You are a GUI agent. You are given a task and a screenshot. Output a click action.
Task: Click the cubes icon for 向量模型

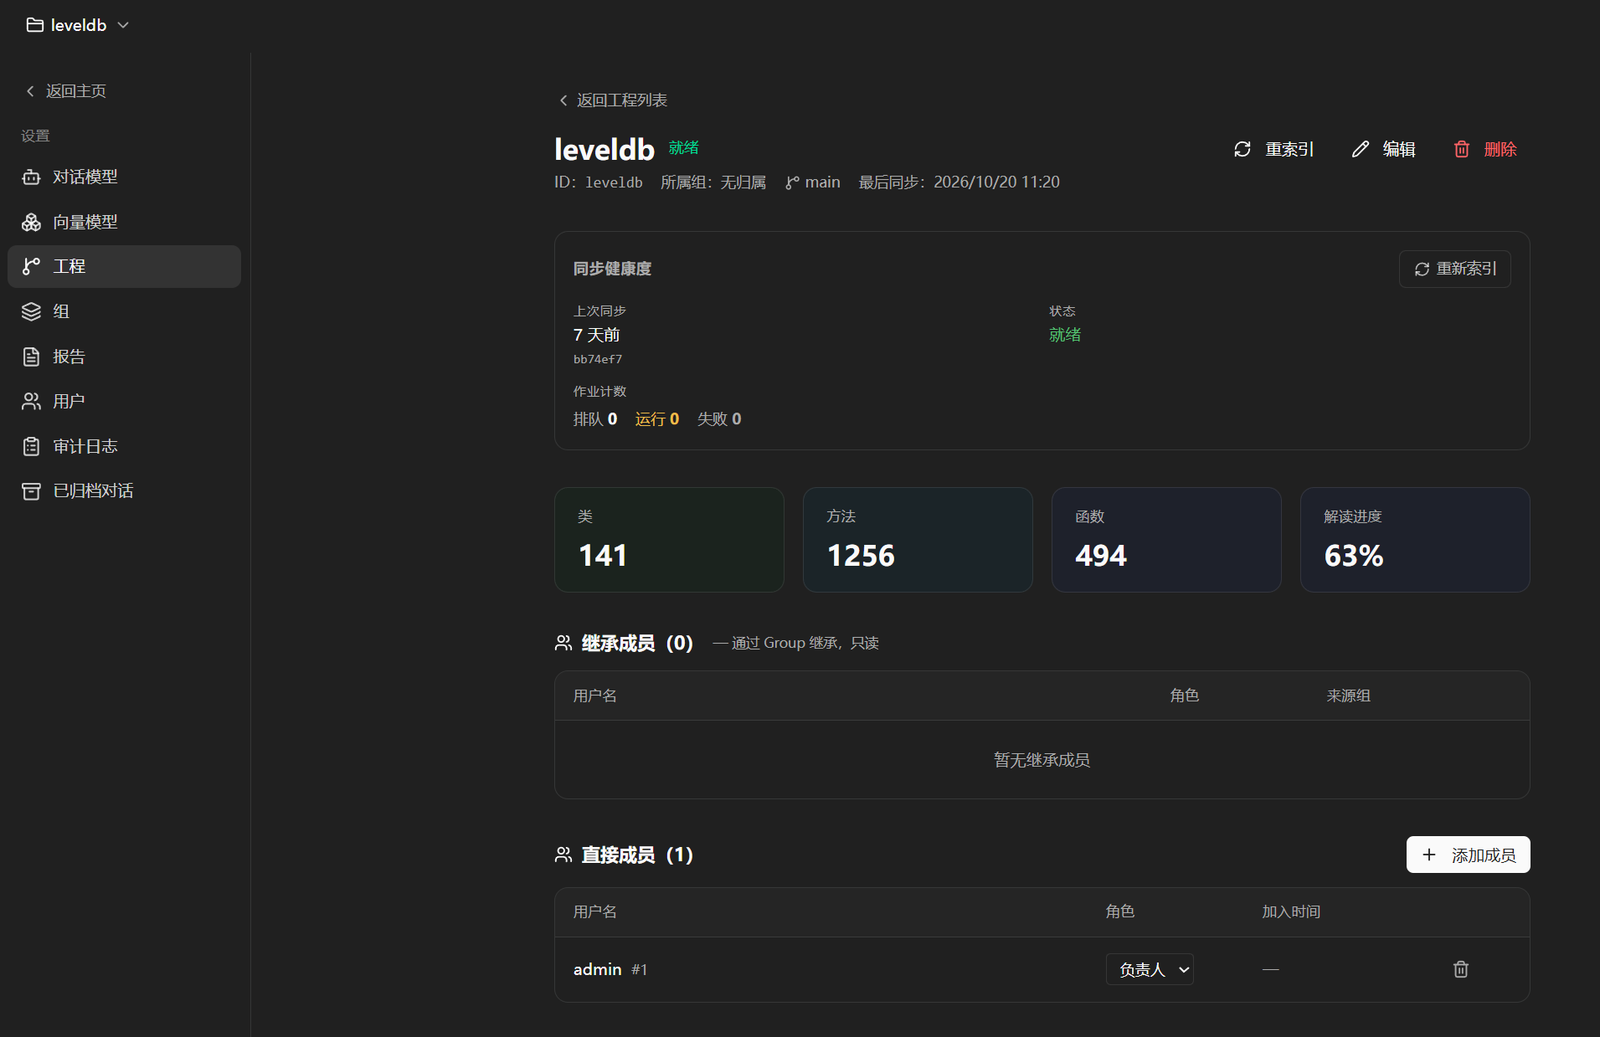32,222
